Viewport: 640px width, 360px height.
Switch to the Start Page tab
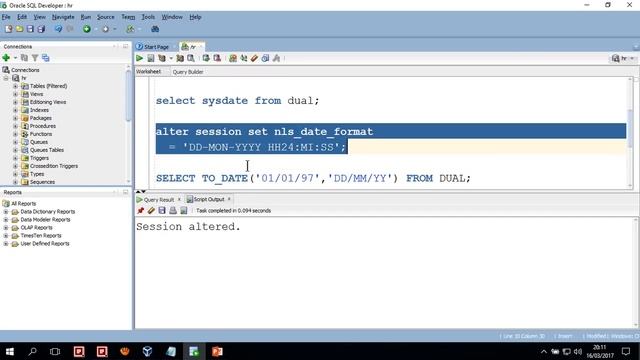(153, 47)
